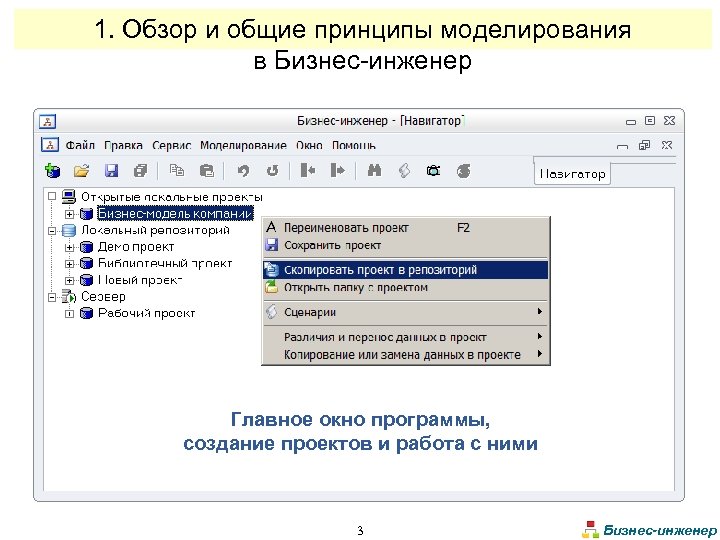Click the last globe-like toolbar icon
Image resolution: width=720 pixels, height=540 pixels.
464,171
